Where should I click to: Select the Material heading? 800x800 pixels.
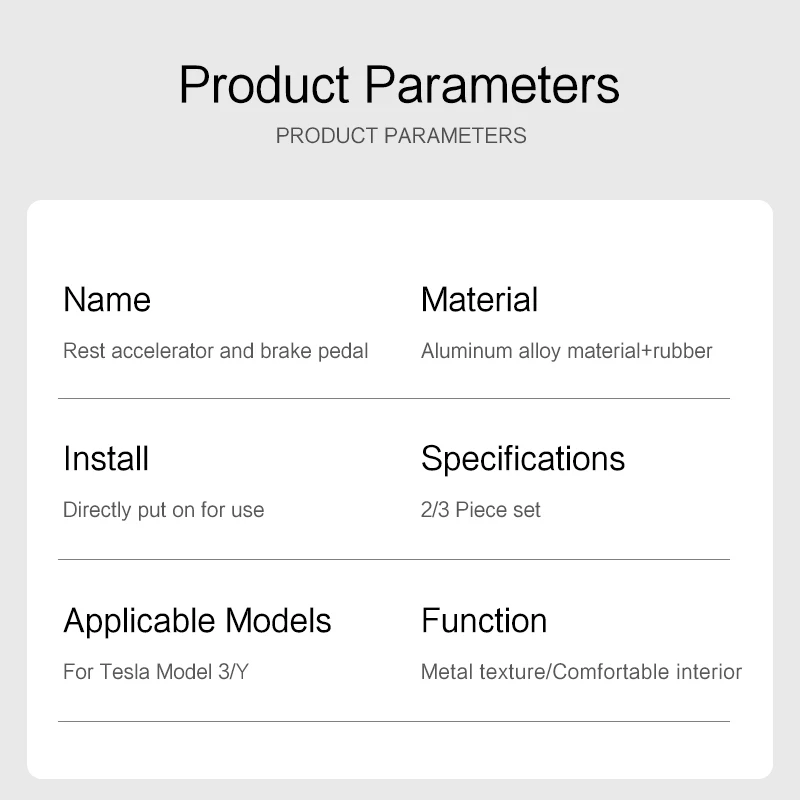(479, 299)
